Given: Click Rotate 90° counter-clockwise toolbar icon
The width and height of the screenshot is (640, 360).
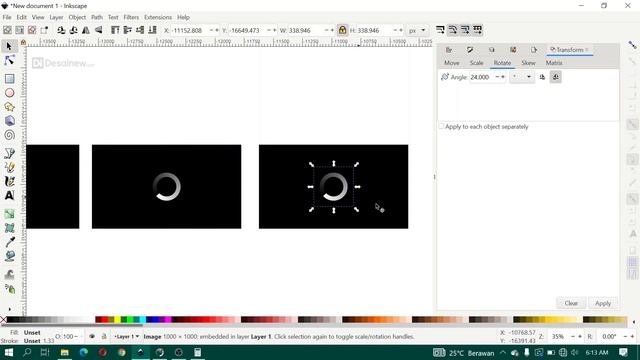Looking at the screenshot, I should coord(61,30).
